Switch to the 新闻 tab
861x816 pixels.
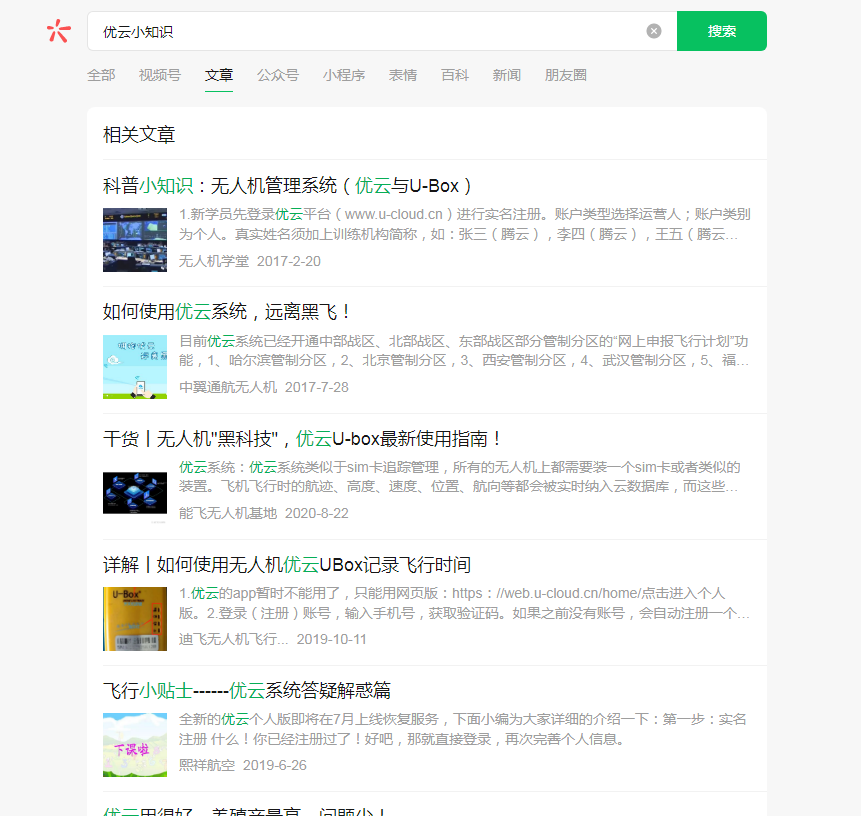click(x=506, y=75)
